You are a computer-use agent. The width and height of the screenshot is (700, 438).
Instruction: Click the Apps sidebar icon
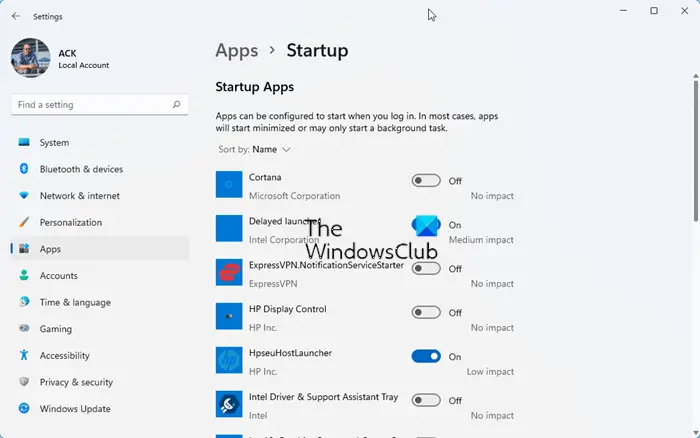(24, 248)
